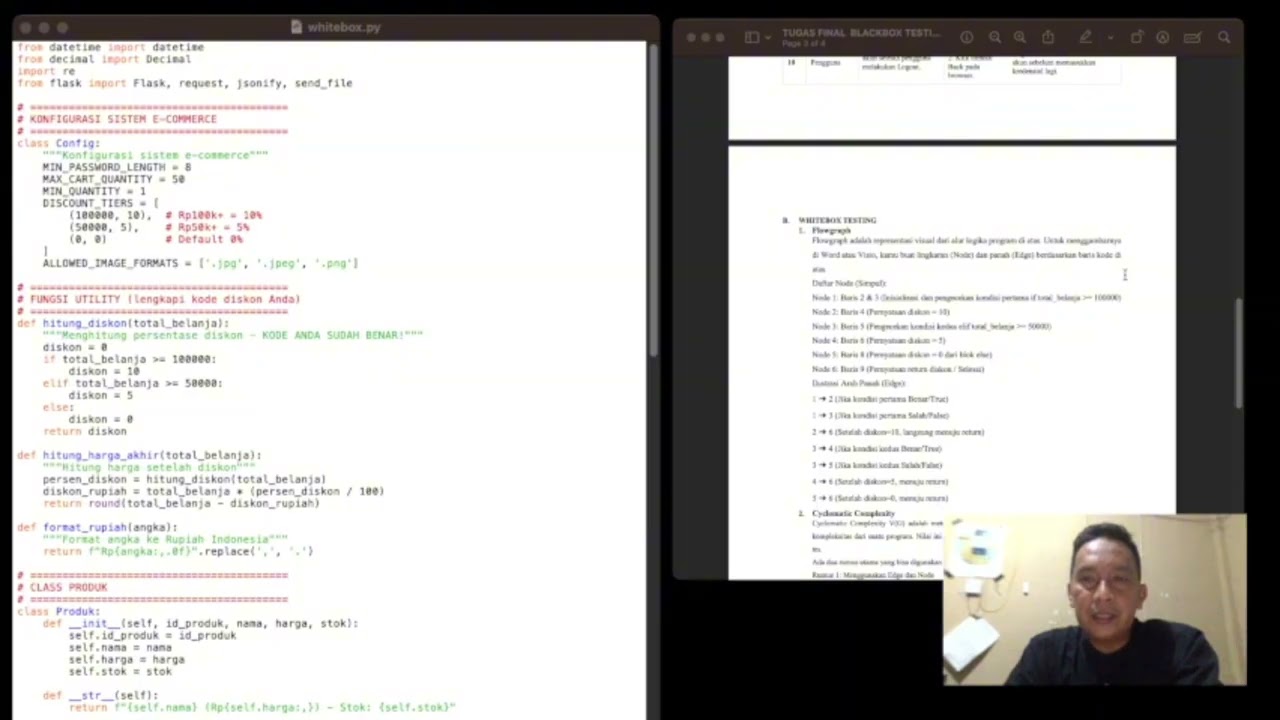Viewport: 1280px width, 720px height.
Task: Click the "import re" line in editor
Action: (x=46, y=71)
